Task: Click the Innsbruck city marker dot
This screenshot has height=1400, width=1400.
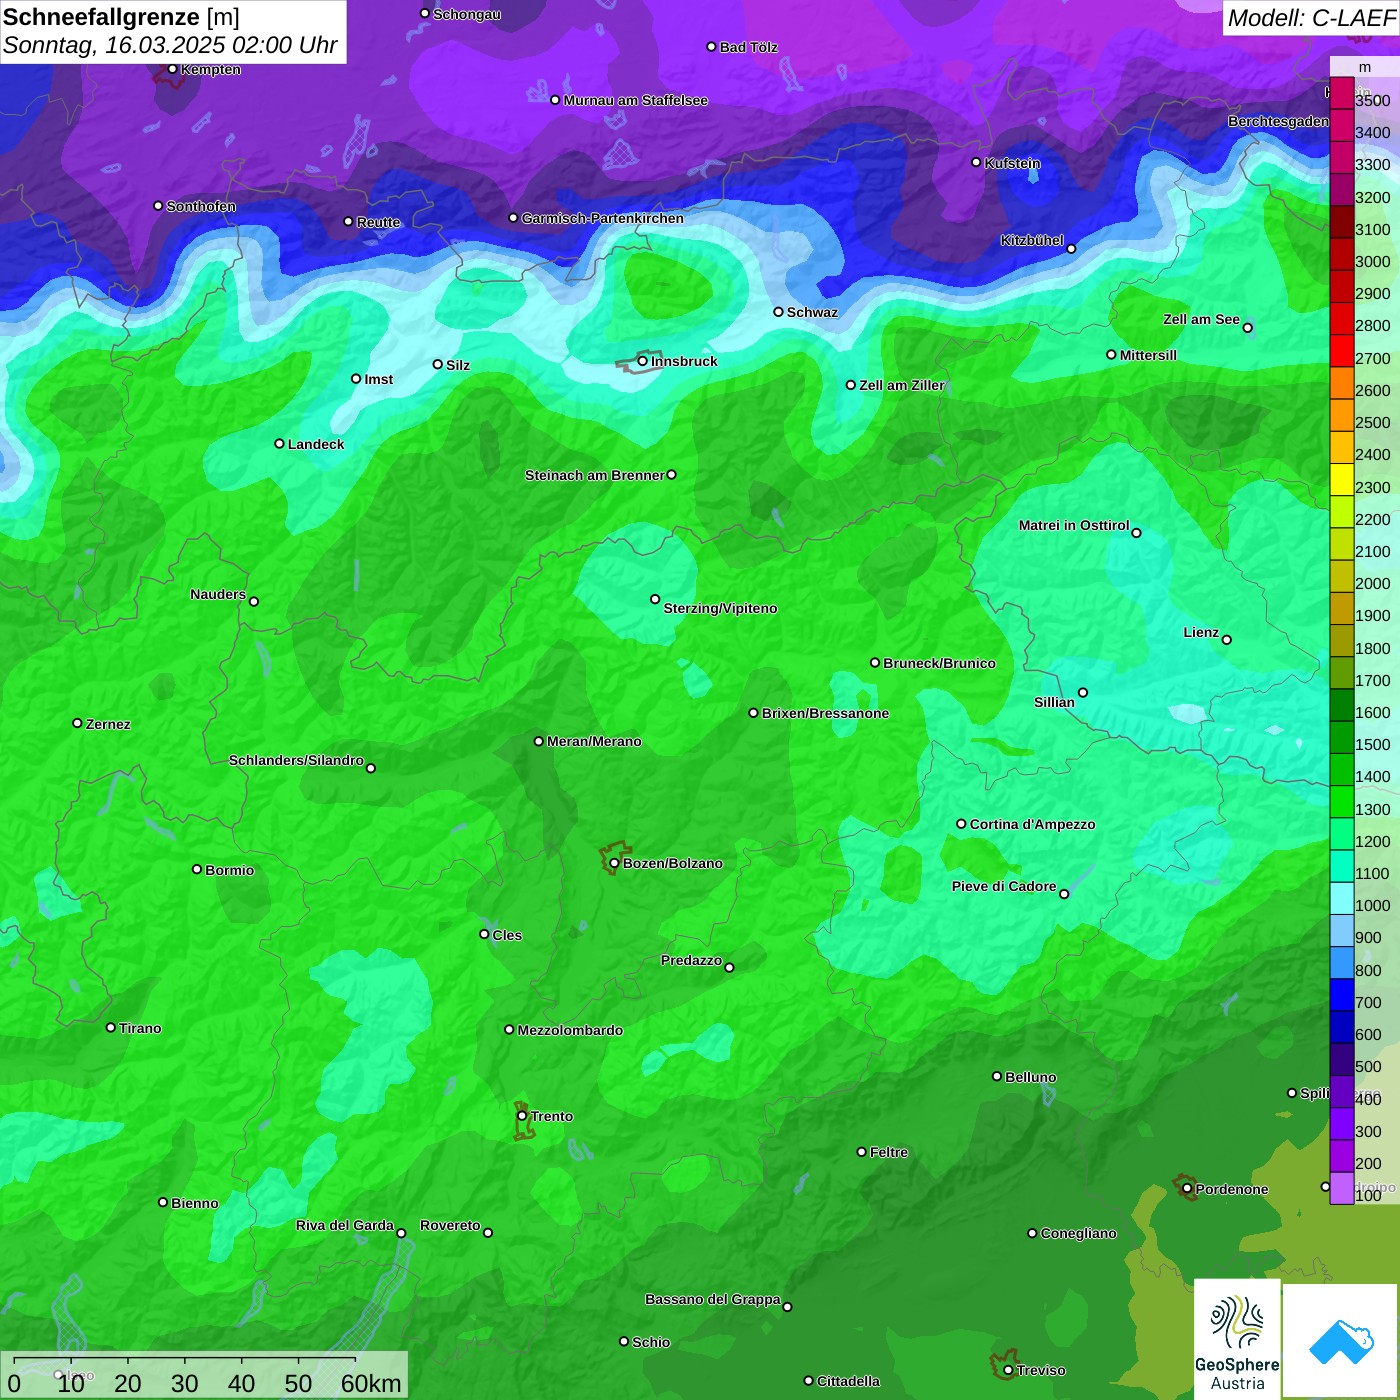Action: coord(643,361)
